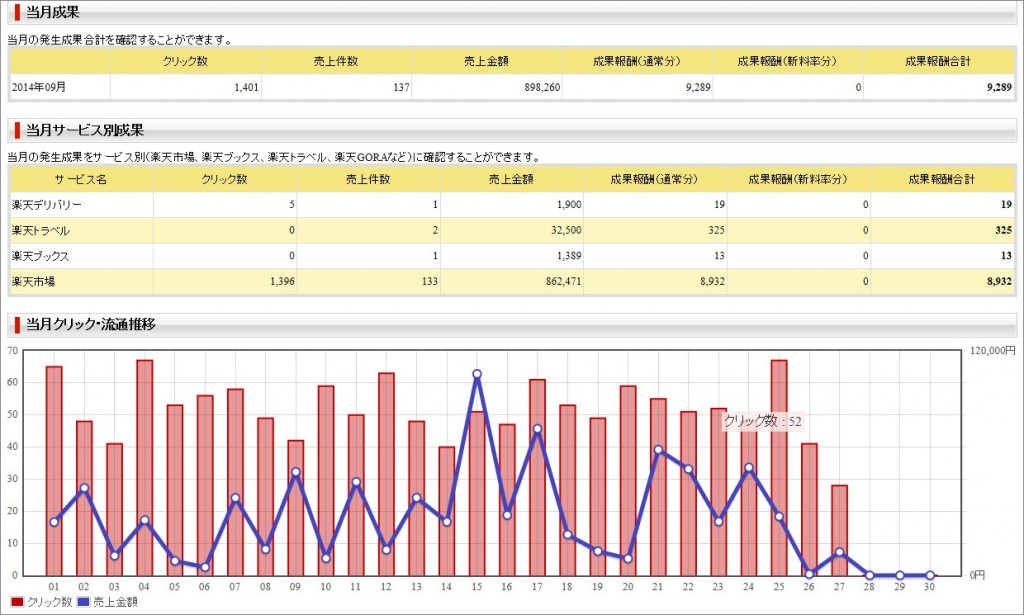Click the monthly sales amount 898,260
Viewport: 1024px width, 615px height.
542,87
